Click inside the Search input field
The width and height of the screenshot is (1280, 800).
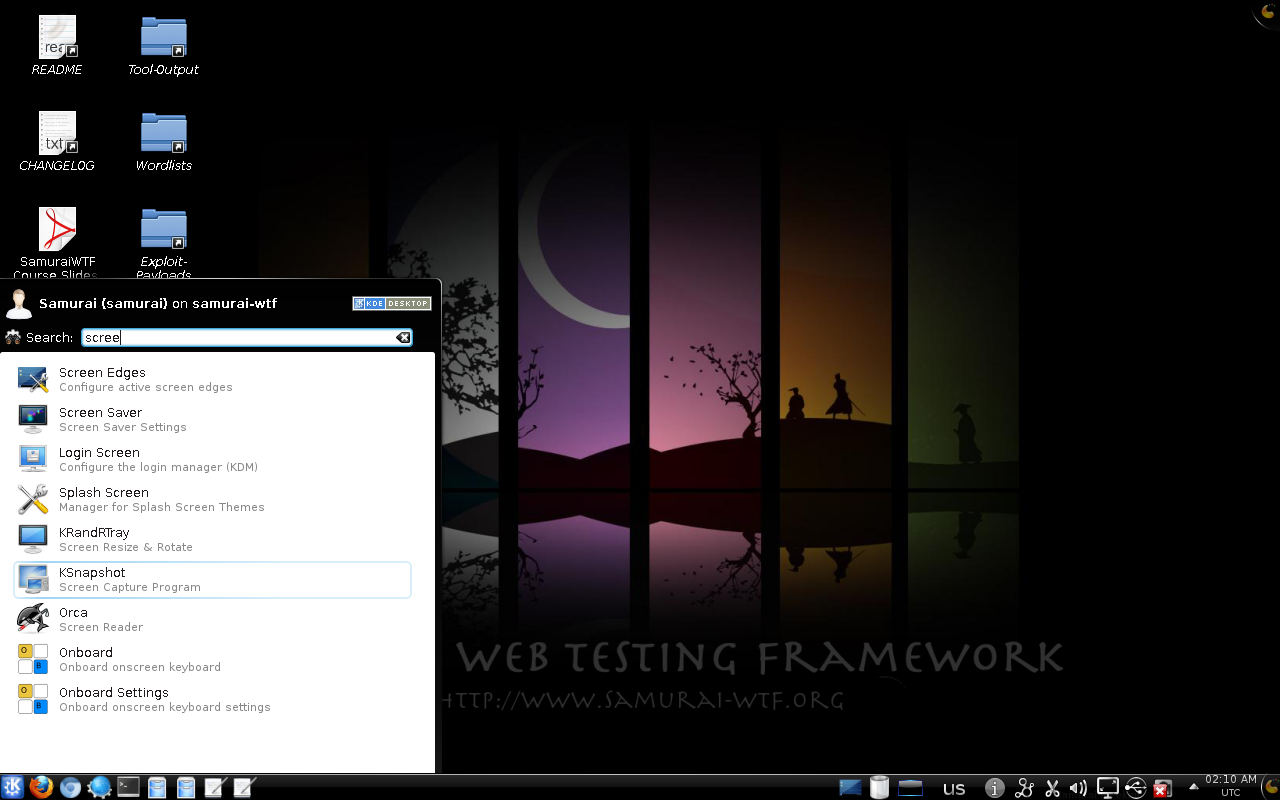[240, 337]
